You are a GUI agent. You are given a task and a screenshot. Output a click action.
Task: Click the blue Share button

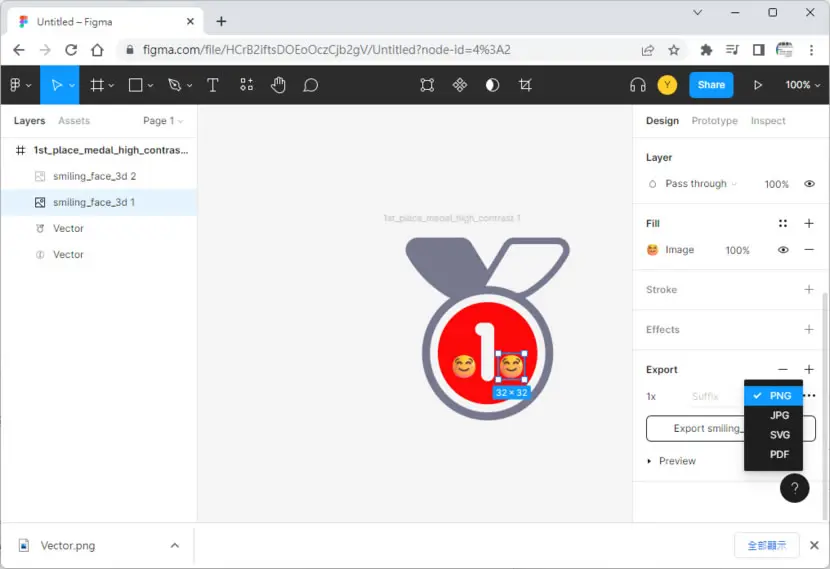(711, 85)
